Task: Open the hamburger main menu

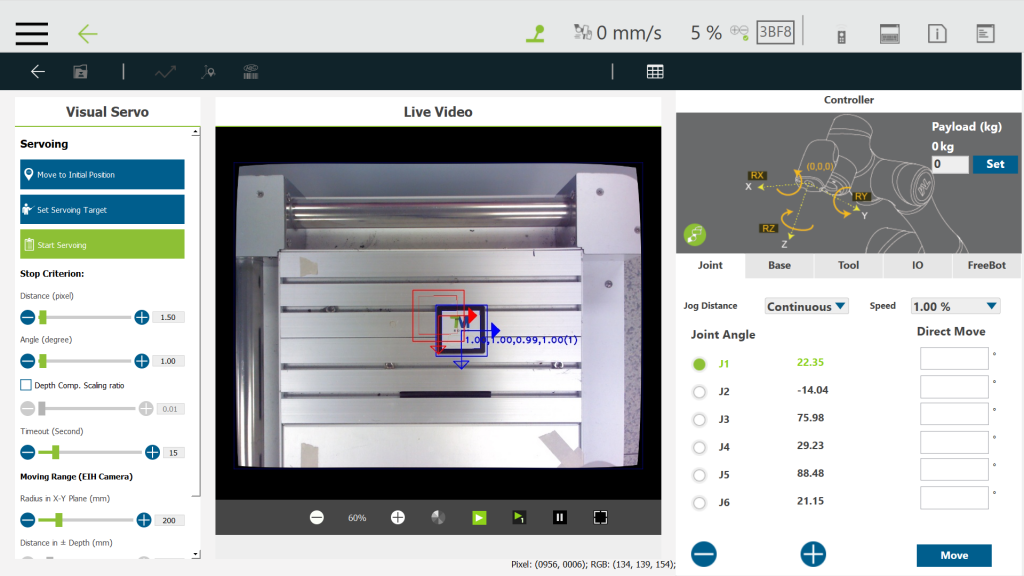Action: [32, 33]
